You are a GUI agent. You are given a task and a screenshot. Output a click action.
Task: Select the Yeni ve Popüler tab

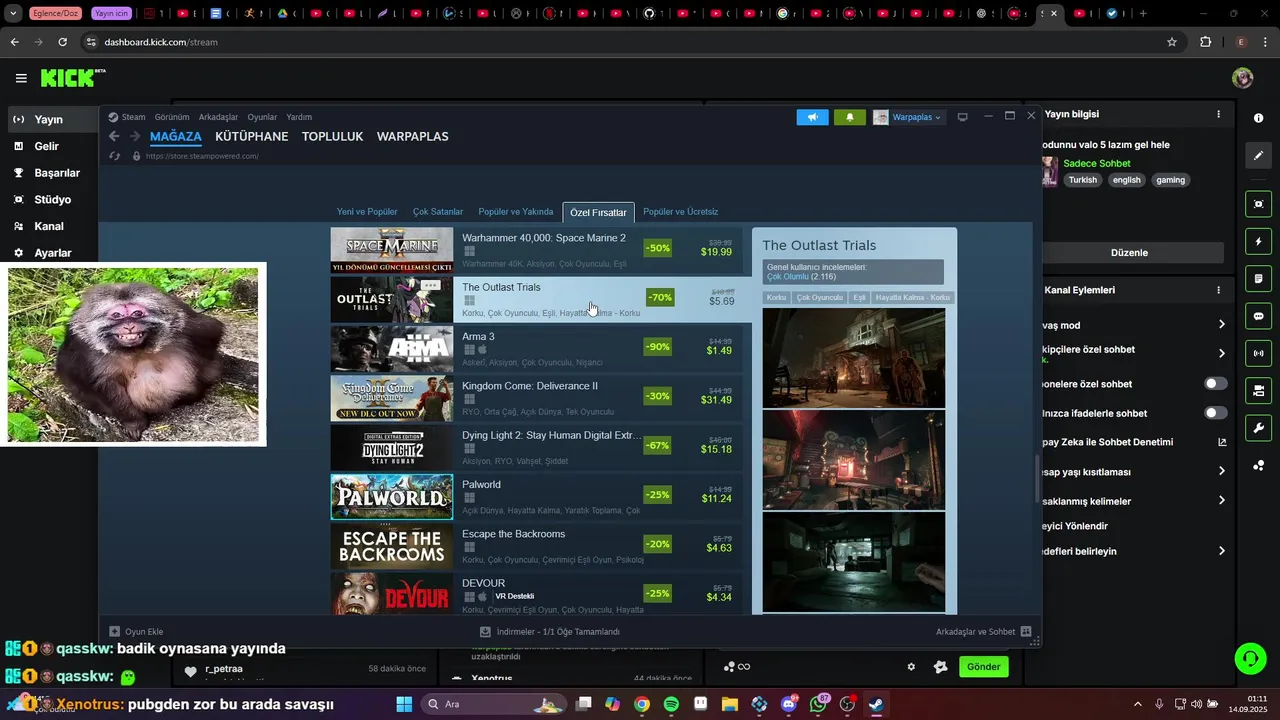click(x=367, y=212)
